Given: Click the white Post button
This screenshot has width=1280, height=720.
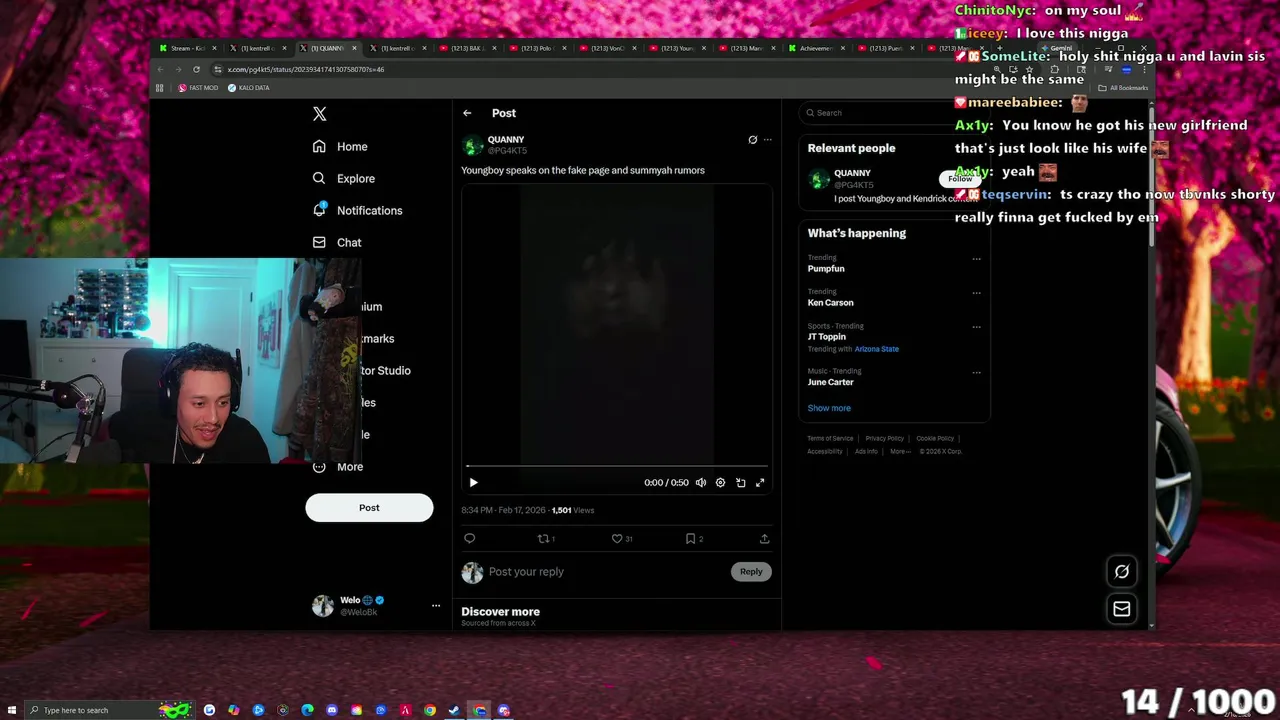Looking at the screenshot, I should pyautogui.click(x=369, y=508).
